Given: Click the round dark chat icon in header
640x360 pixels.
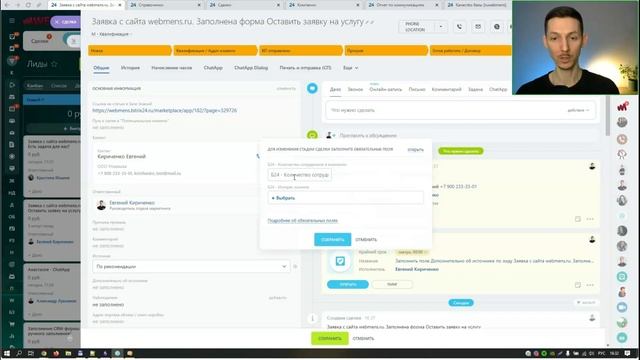Looking at the screenshot, I should tap(496, 27).
